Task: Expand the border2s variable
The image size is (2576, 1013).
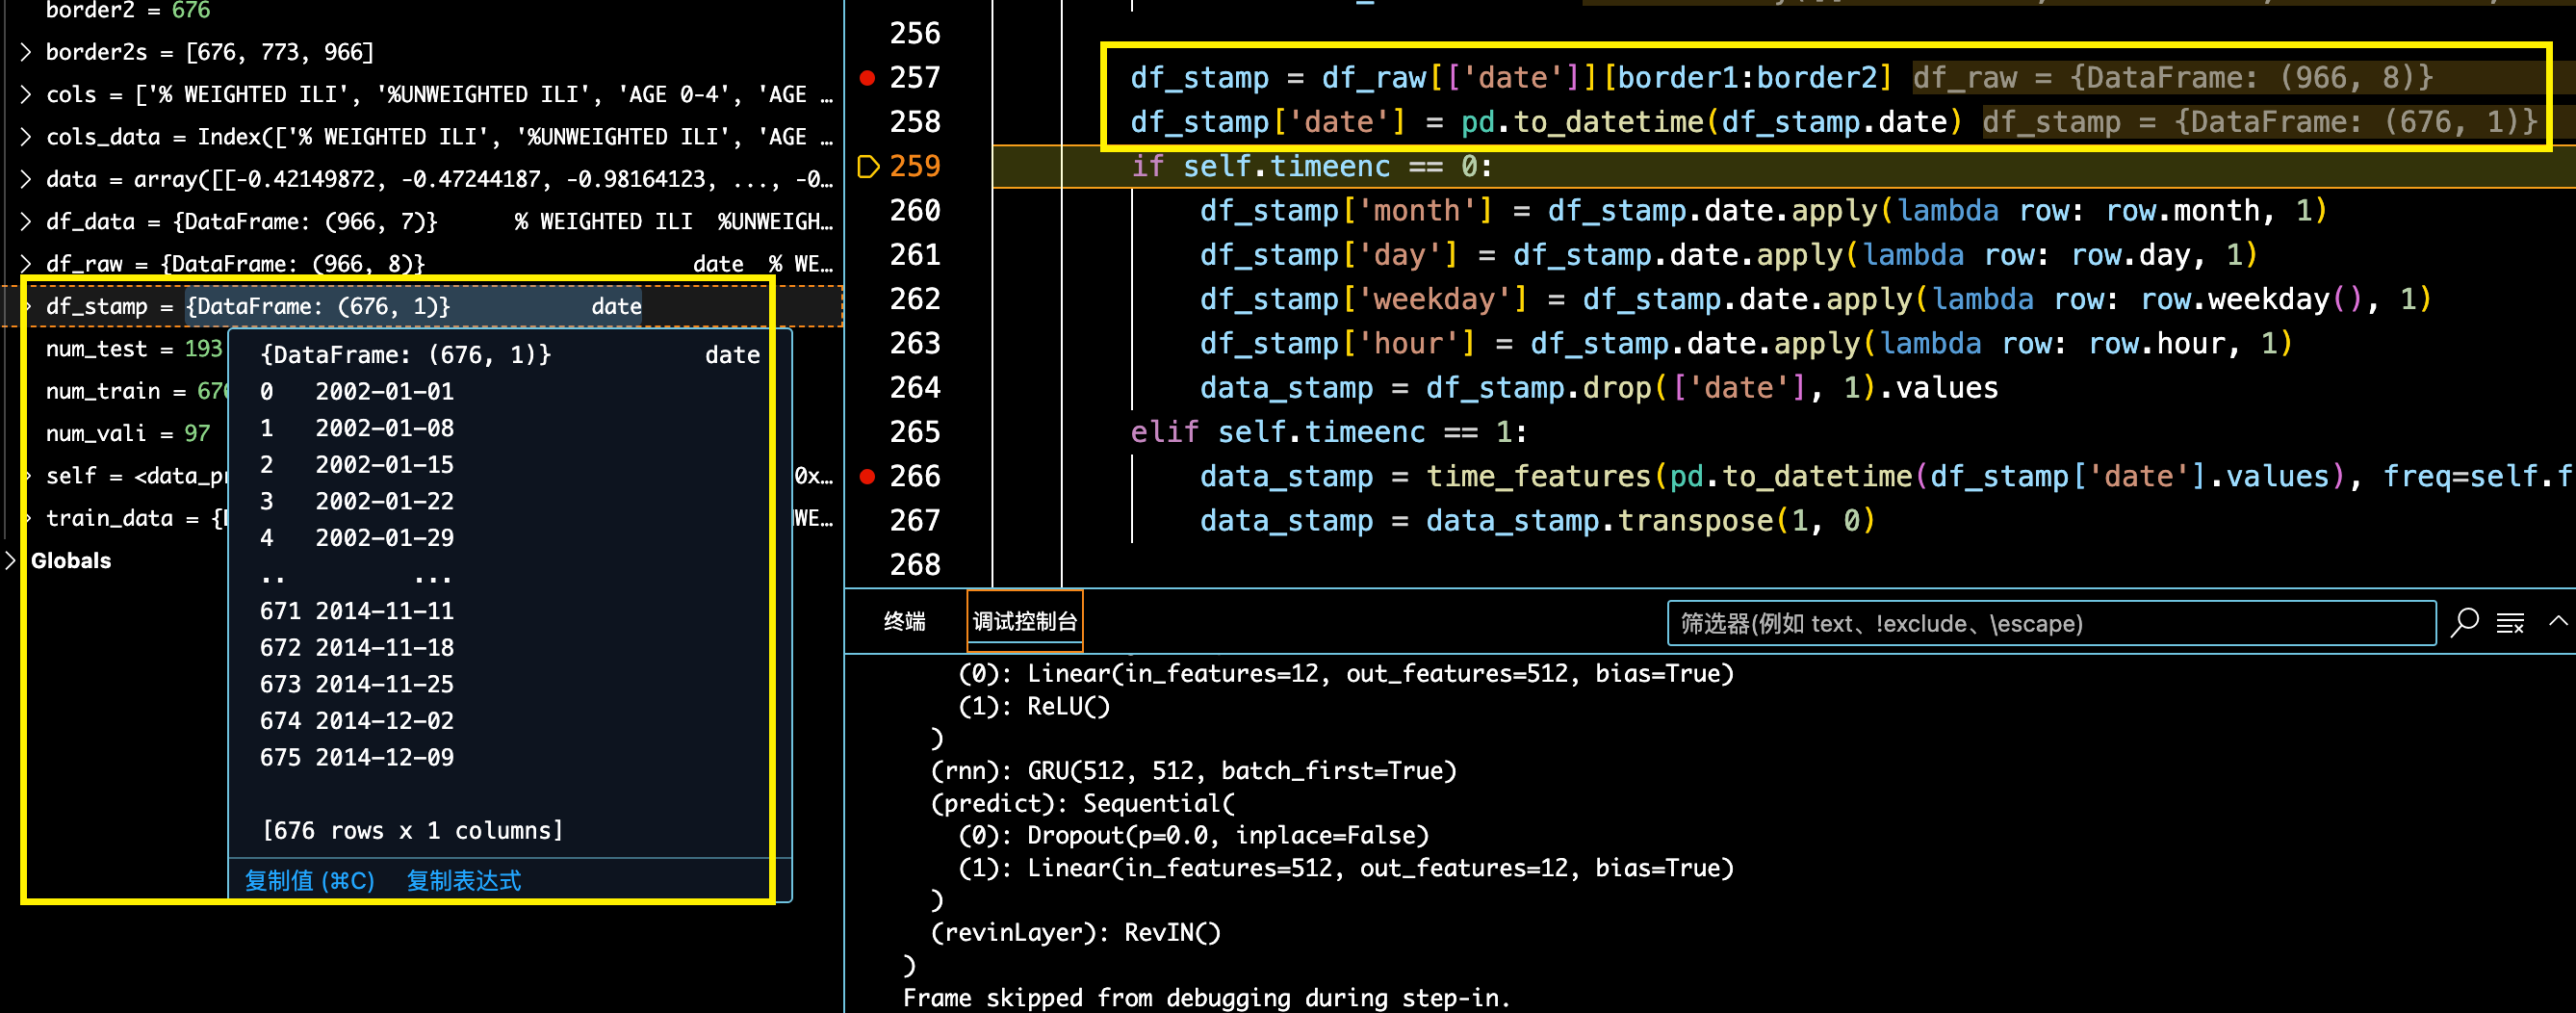Action: point(25,52)
